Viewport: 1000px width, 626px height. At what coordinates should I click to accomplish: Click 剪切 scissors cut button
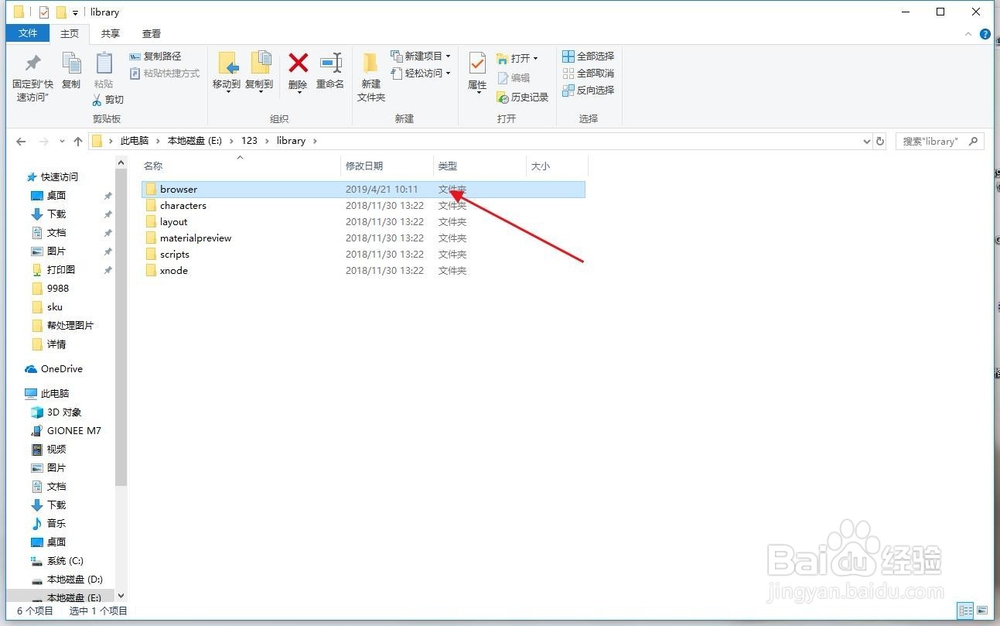click(108, 99)
